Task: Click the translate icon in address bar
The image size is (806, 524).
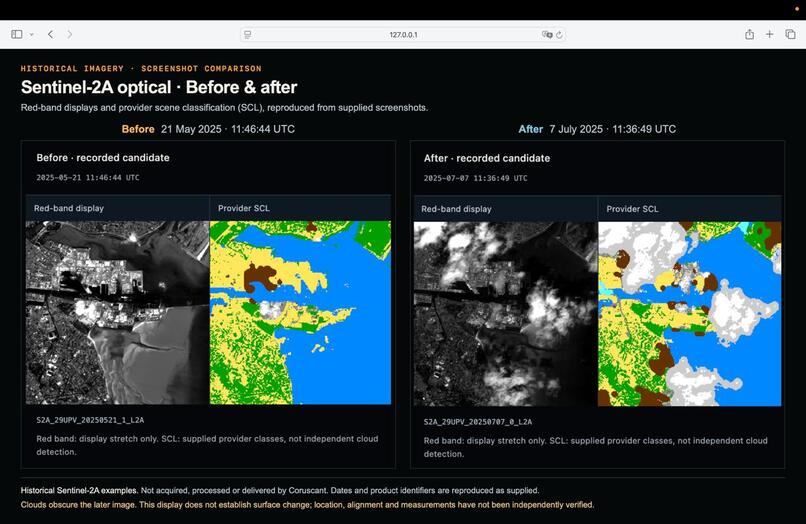Action: (547, 35)
